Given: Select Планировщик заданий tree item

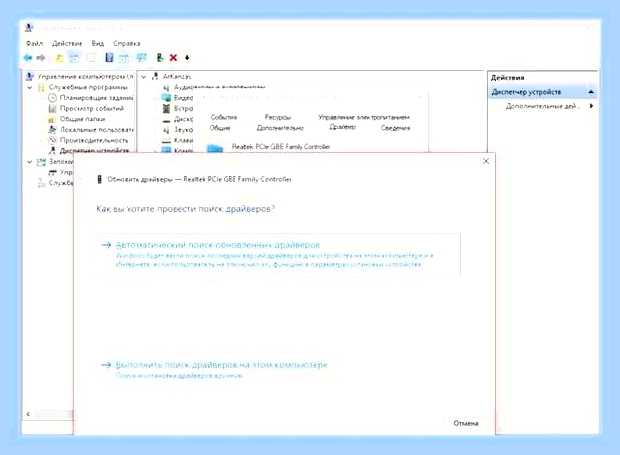Looking at the screenshot, I should point(96,97).
